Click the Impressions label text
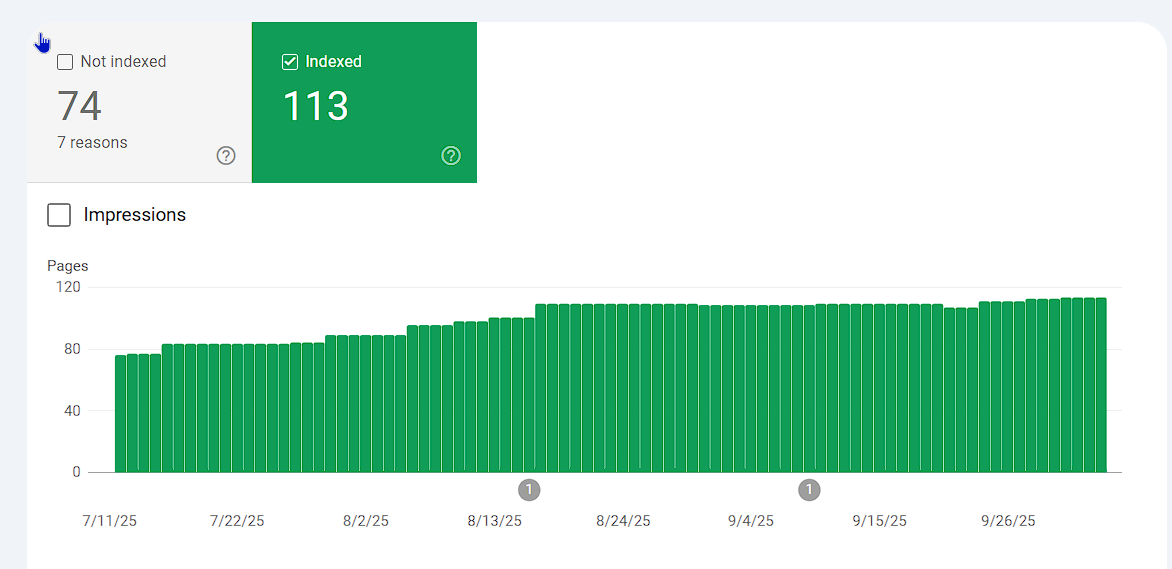1172x569 pixels. [x=135, y=215]
